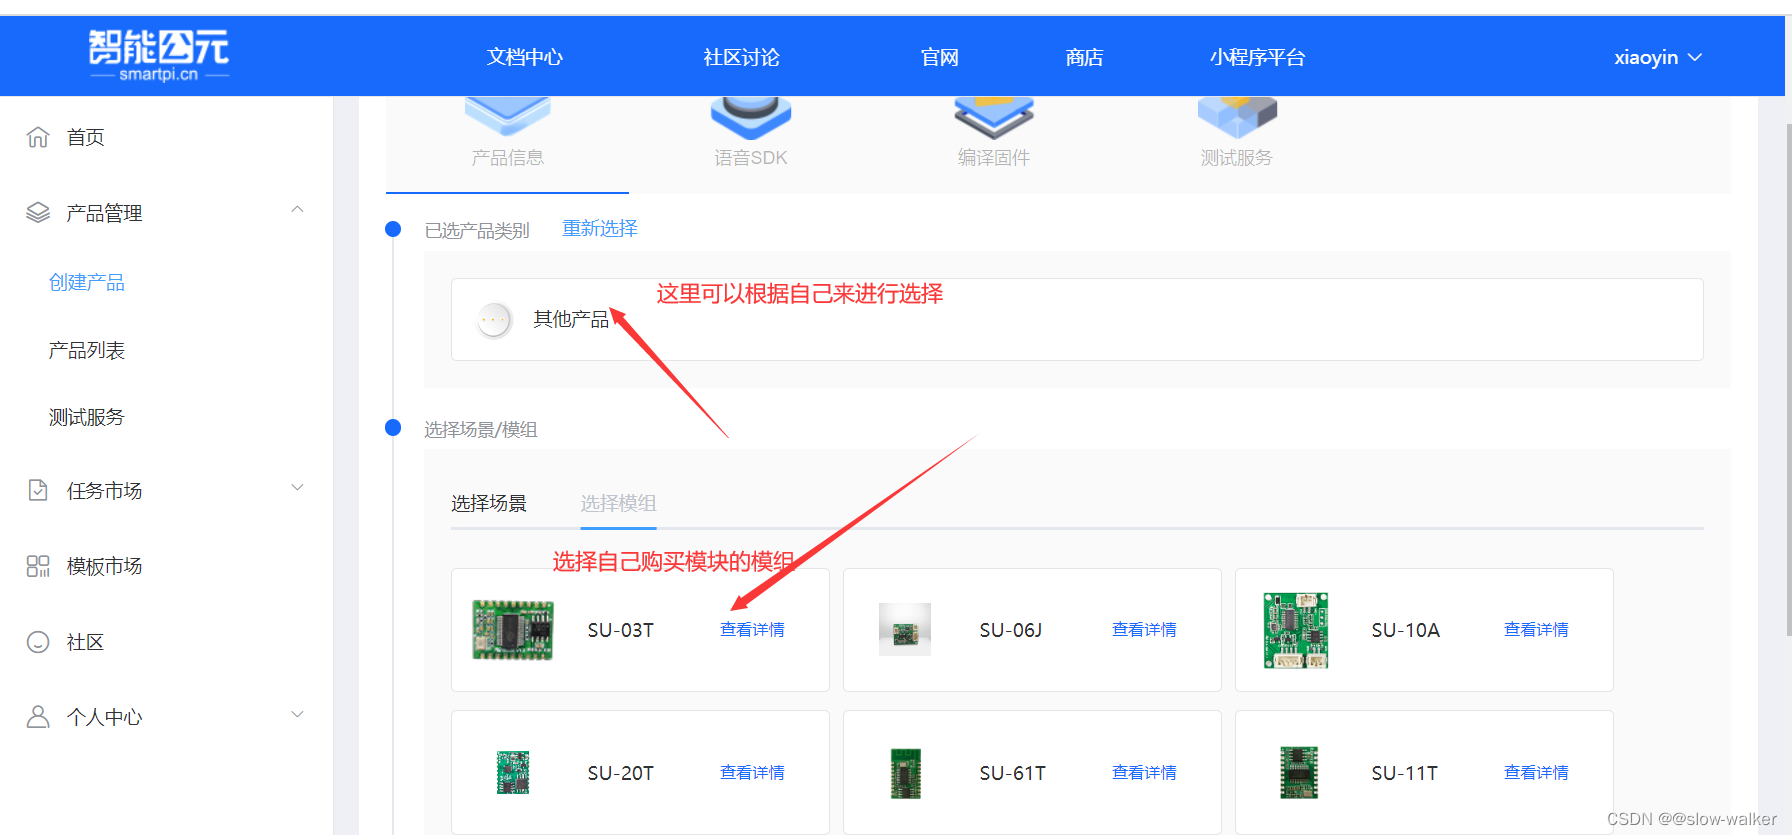Click 查看详情 for SU-61T

pos(1145,773)
